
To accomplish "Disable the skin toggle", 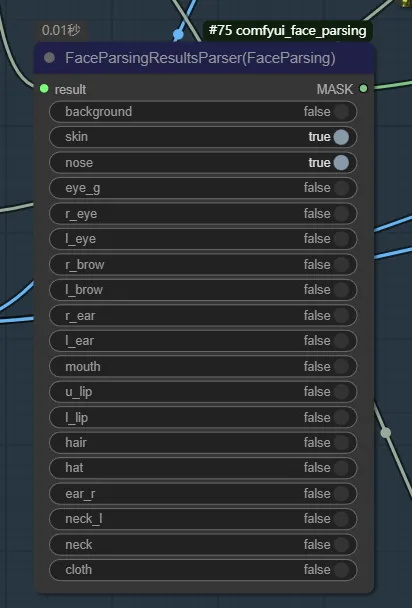I will tap(203, 137).
